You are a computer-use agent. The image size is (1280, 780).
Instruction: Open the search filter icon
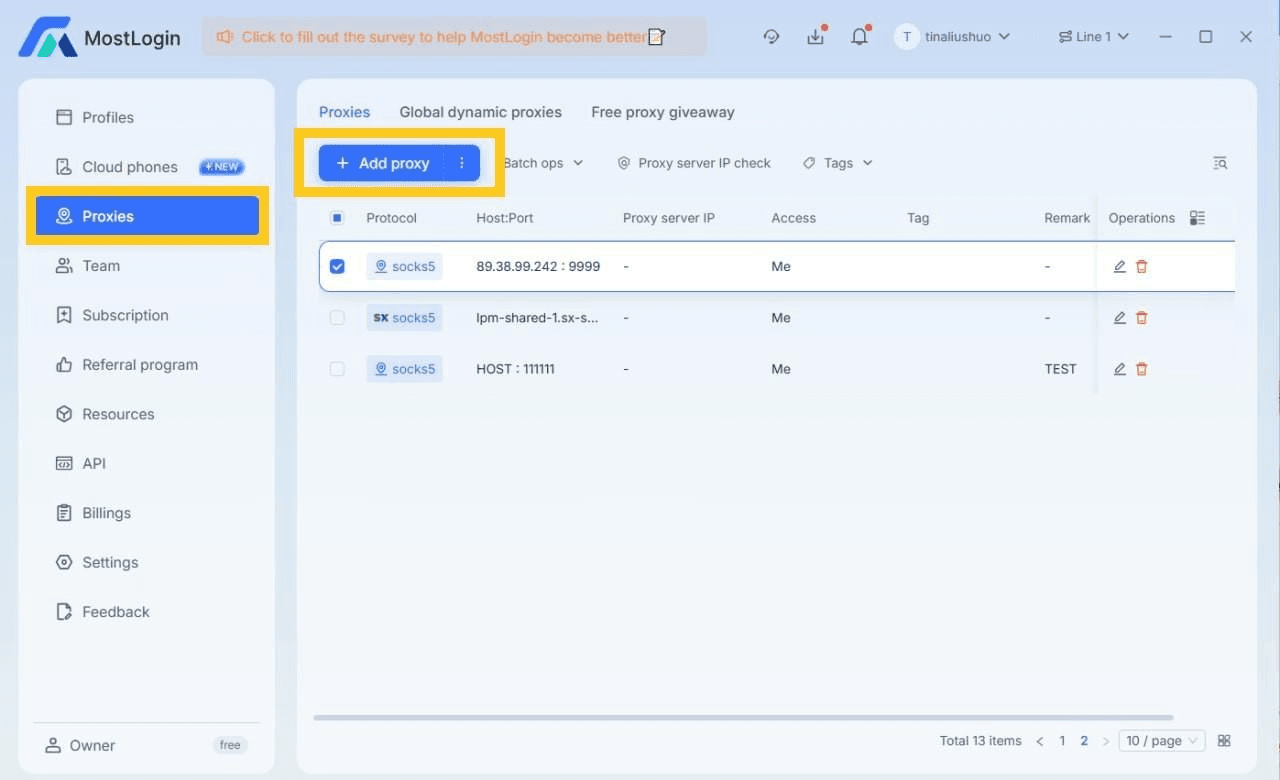tap(1220, 163)
